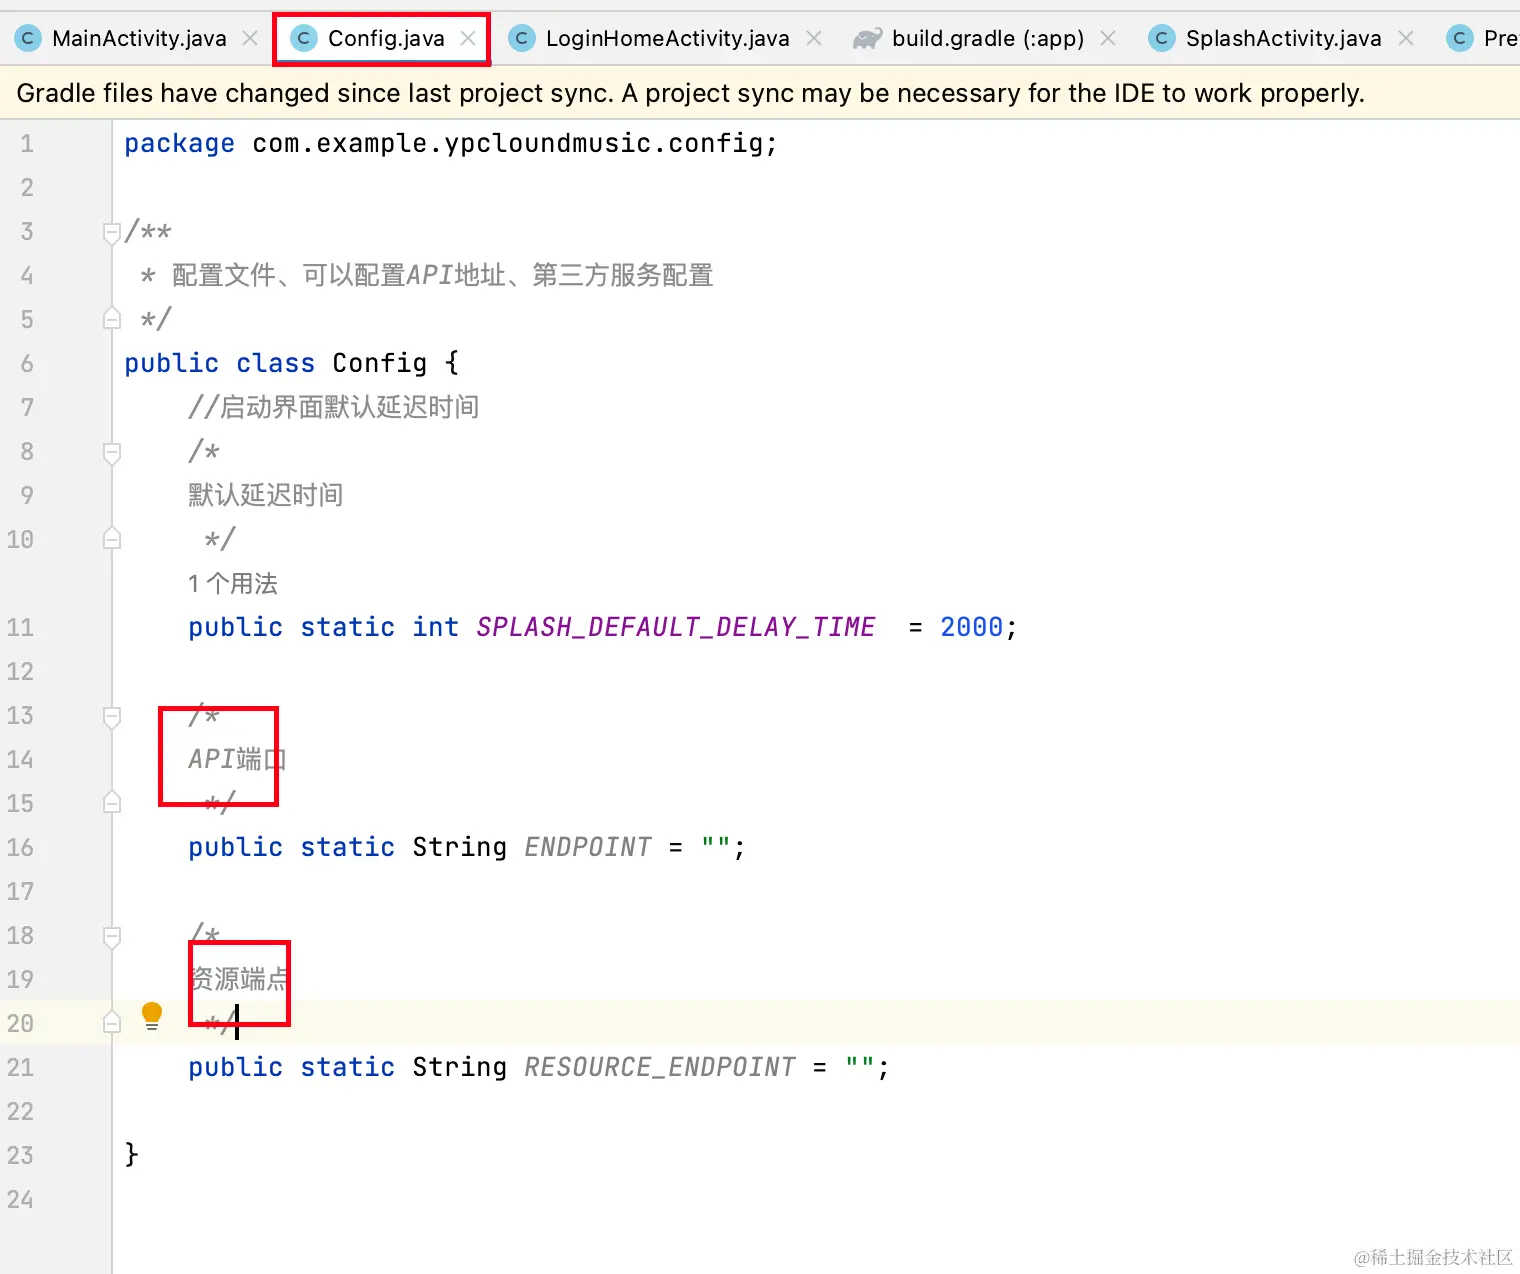Click the Java class icon on MainActivity.java tab
The height and width of the screenshot is (1274, 1520).
(x=27, y=38)
